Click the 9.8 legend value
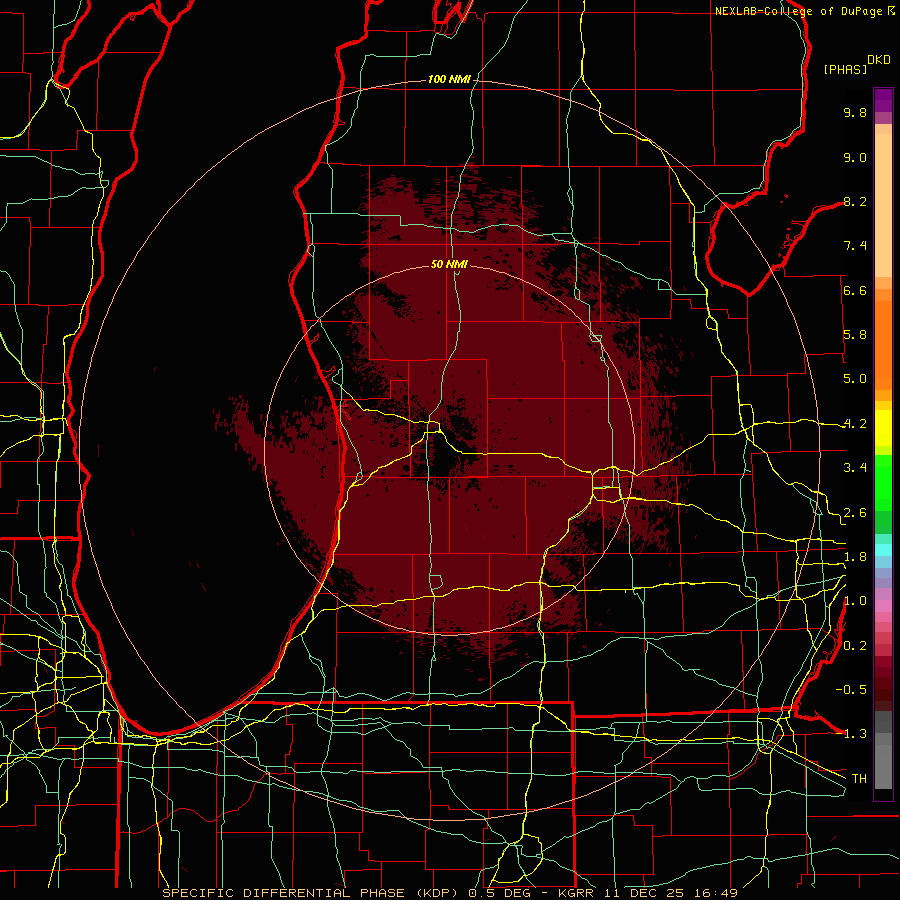The width and height of the screenshot is (900, 900). click(855, 112)
